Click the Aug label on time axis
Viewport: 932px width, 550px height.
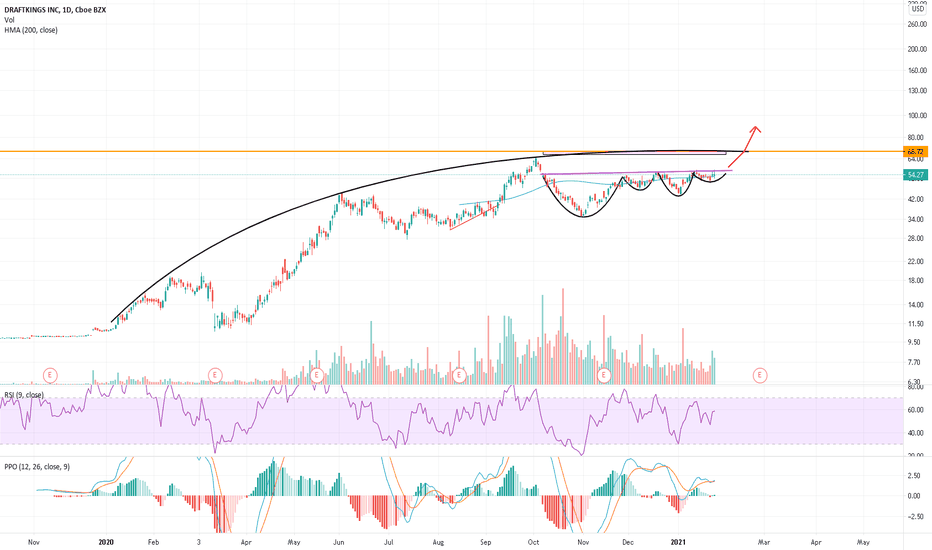coord(438,542)
